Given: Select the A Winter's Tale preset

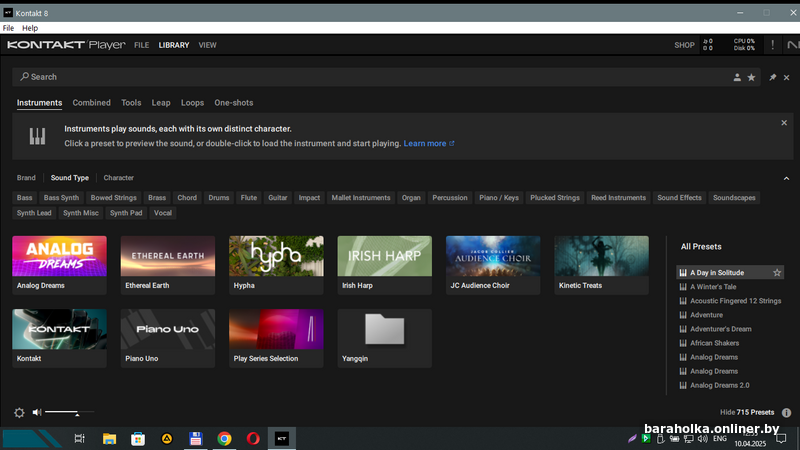Looking at the screenshot, I should [730, 287].
